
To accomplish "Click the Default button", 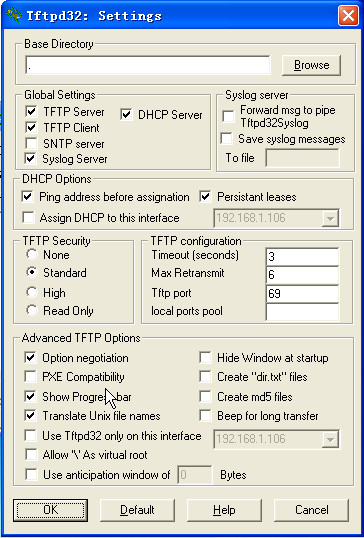I will click(x=137, y=510).
